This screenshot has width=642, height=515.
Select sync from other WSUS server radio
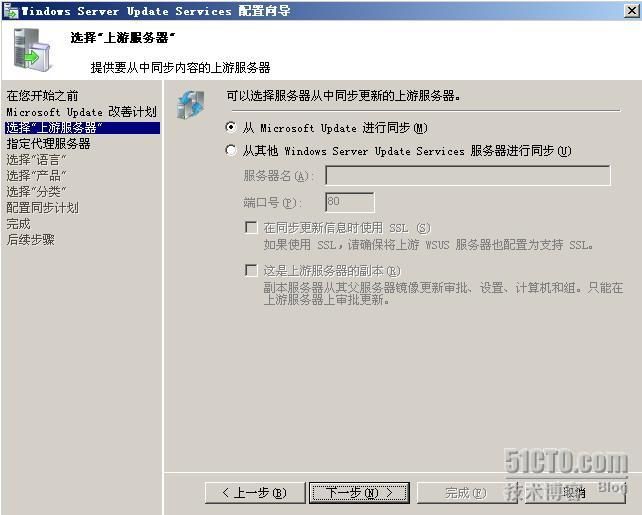231,150
